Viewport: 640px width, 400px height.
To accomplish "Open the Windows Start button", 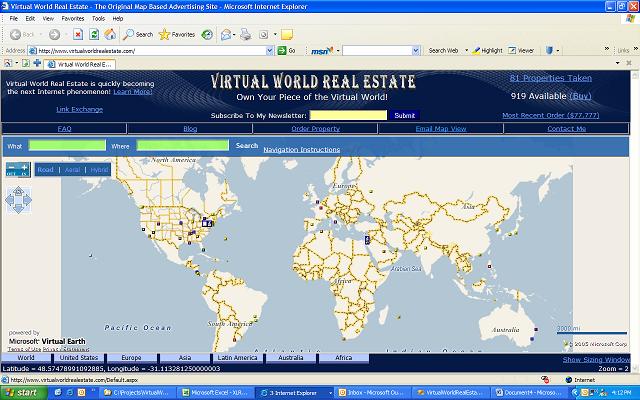I will point(24,393).
